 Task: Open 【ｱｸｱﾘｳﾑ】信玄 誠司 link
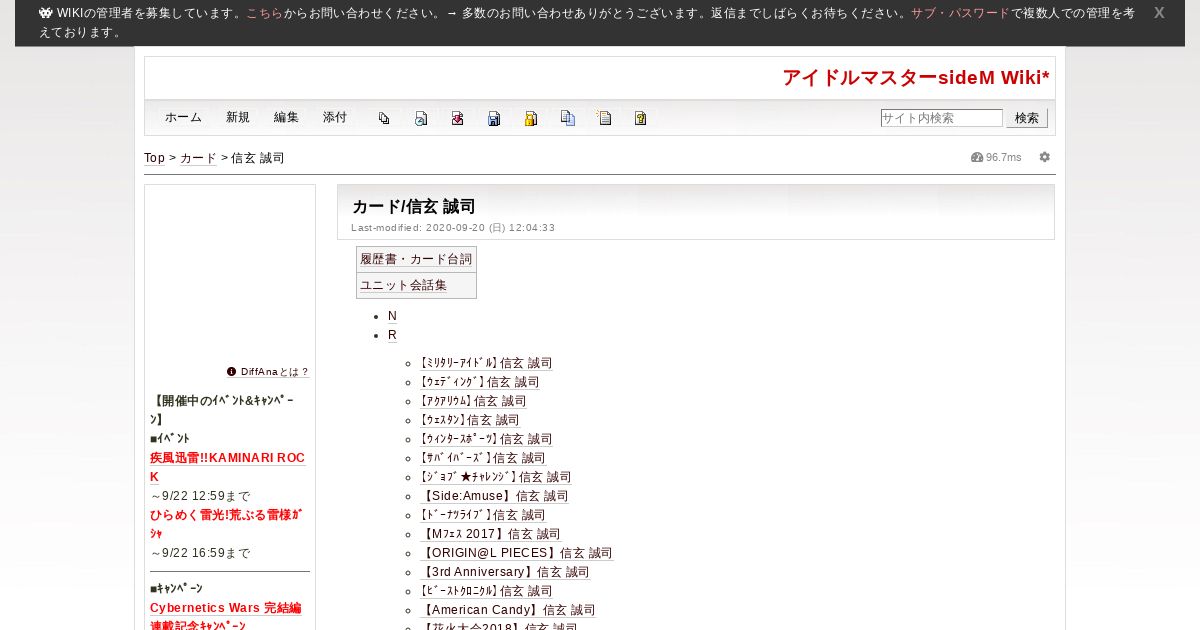point(472,402)
